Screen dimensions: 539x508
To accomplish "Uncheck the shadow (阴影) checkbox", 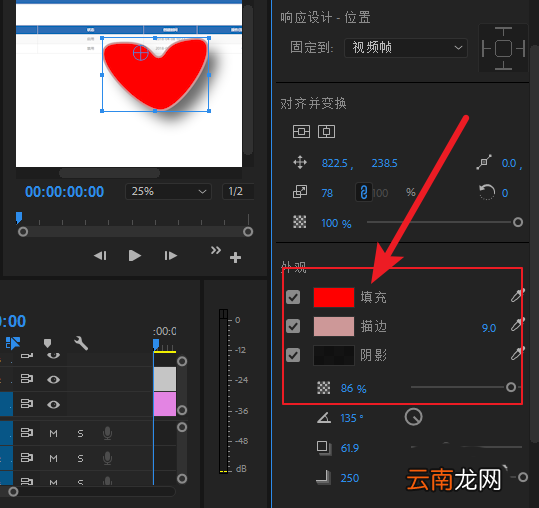I will (x=293, y=355).
